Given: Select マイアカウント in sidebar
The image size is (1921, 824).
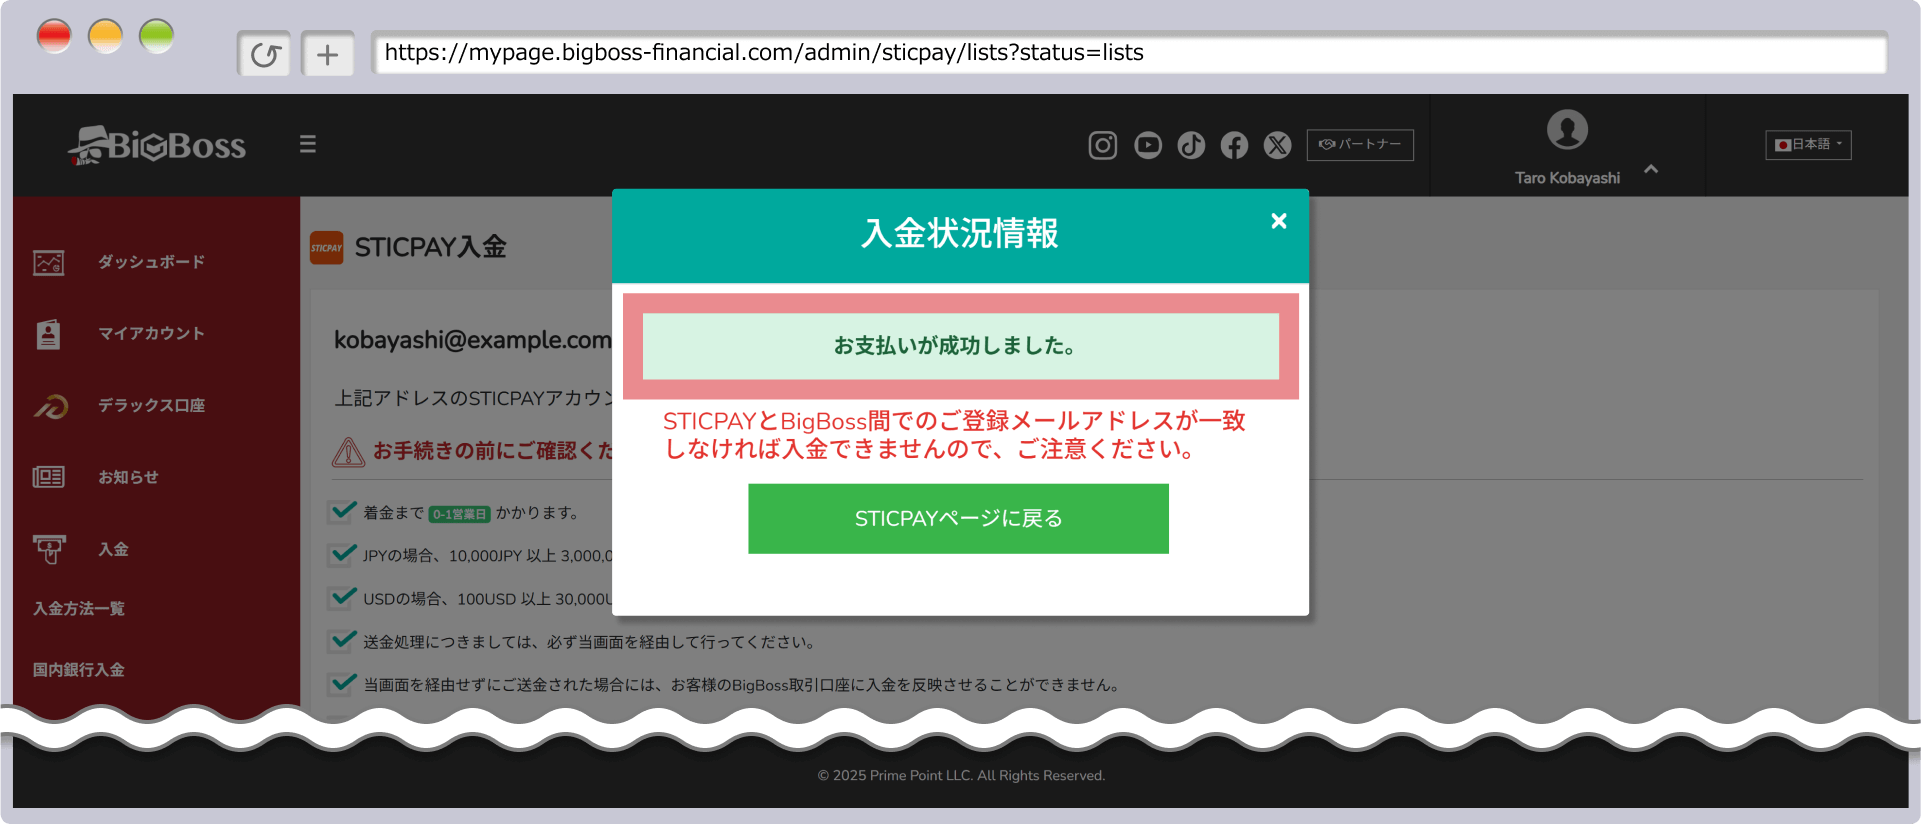Looking at the screenshot, I should coord(150,334).
